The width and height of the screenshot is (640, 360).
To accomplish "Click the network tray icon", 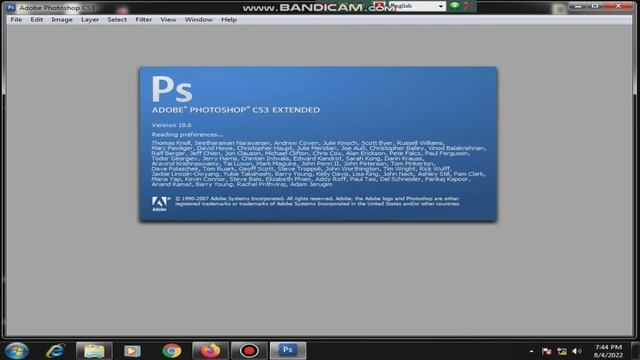I will (562, 351).
